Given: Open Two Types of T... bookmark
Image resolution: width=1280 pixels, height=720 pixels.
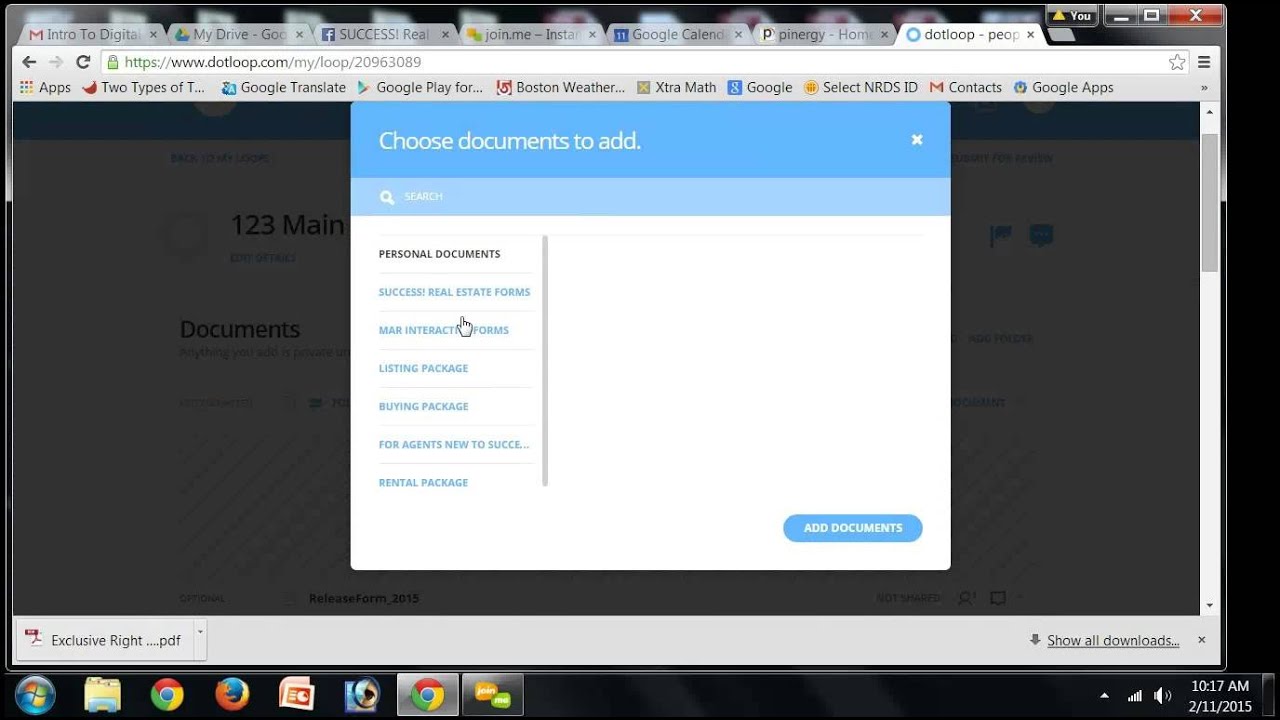Looking at the screenshot, I should [143, 88].
